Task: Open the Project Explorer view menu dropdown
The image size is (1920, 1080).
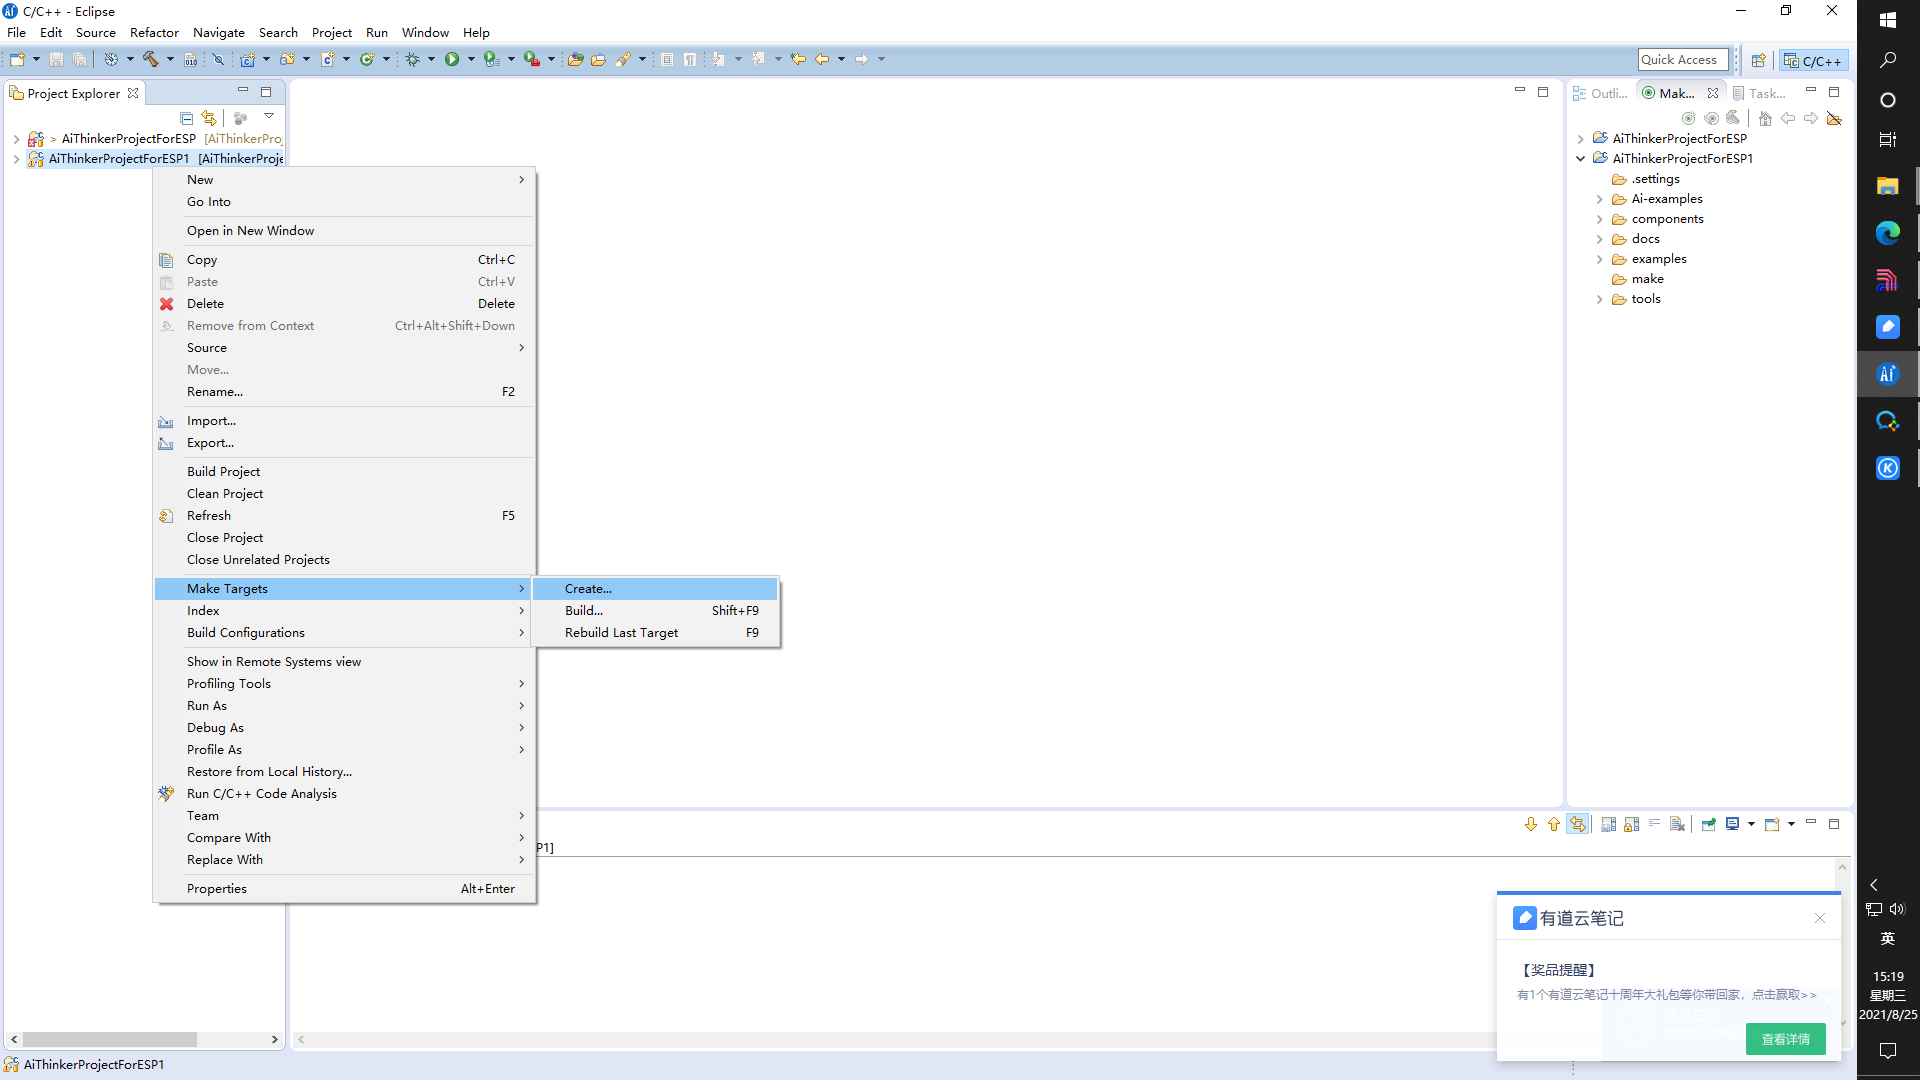Action: [x=269, y=117]
